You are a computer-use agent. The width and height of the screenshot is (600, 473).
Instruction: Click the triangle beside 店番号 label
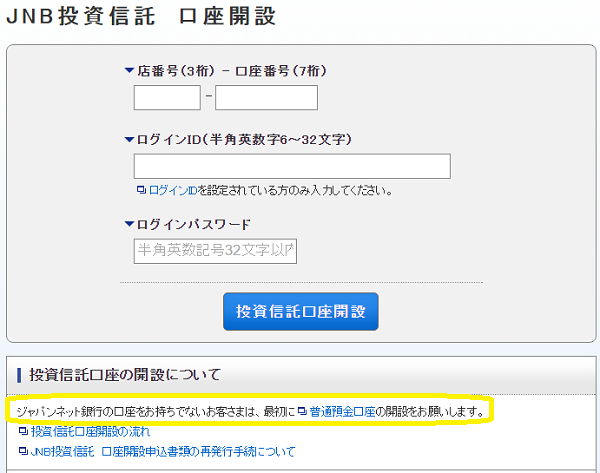point(129,70)
